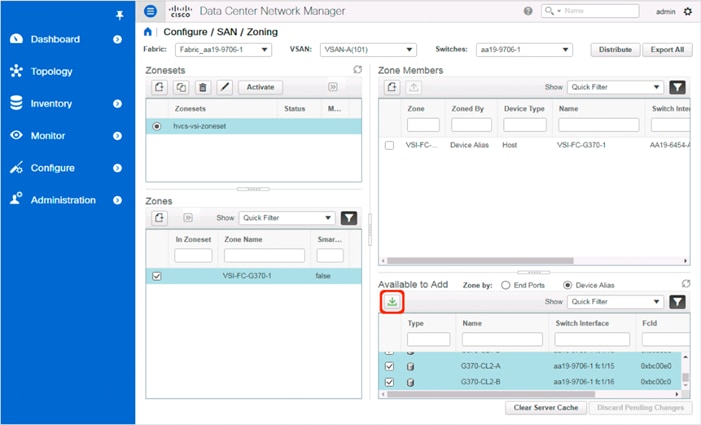Expand Dashboard submenu arrow
Viewport: 701px width, 425px height.
[117, 39]
